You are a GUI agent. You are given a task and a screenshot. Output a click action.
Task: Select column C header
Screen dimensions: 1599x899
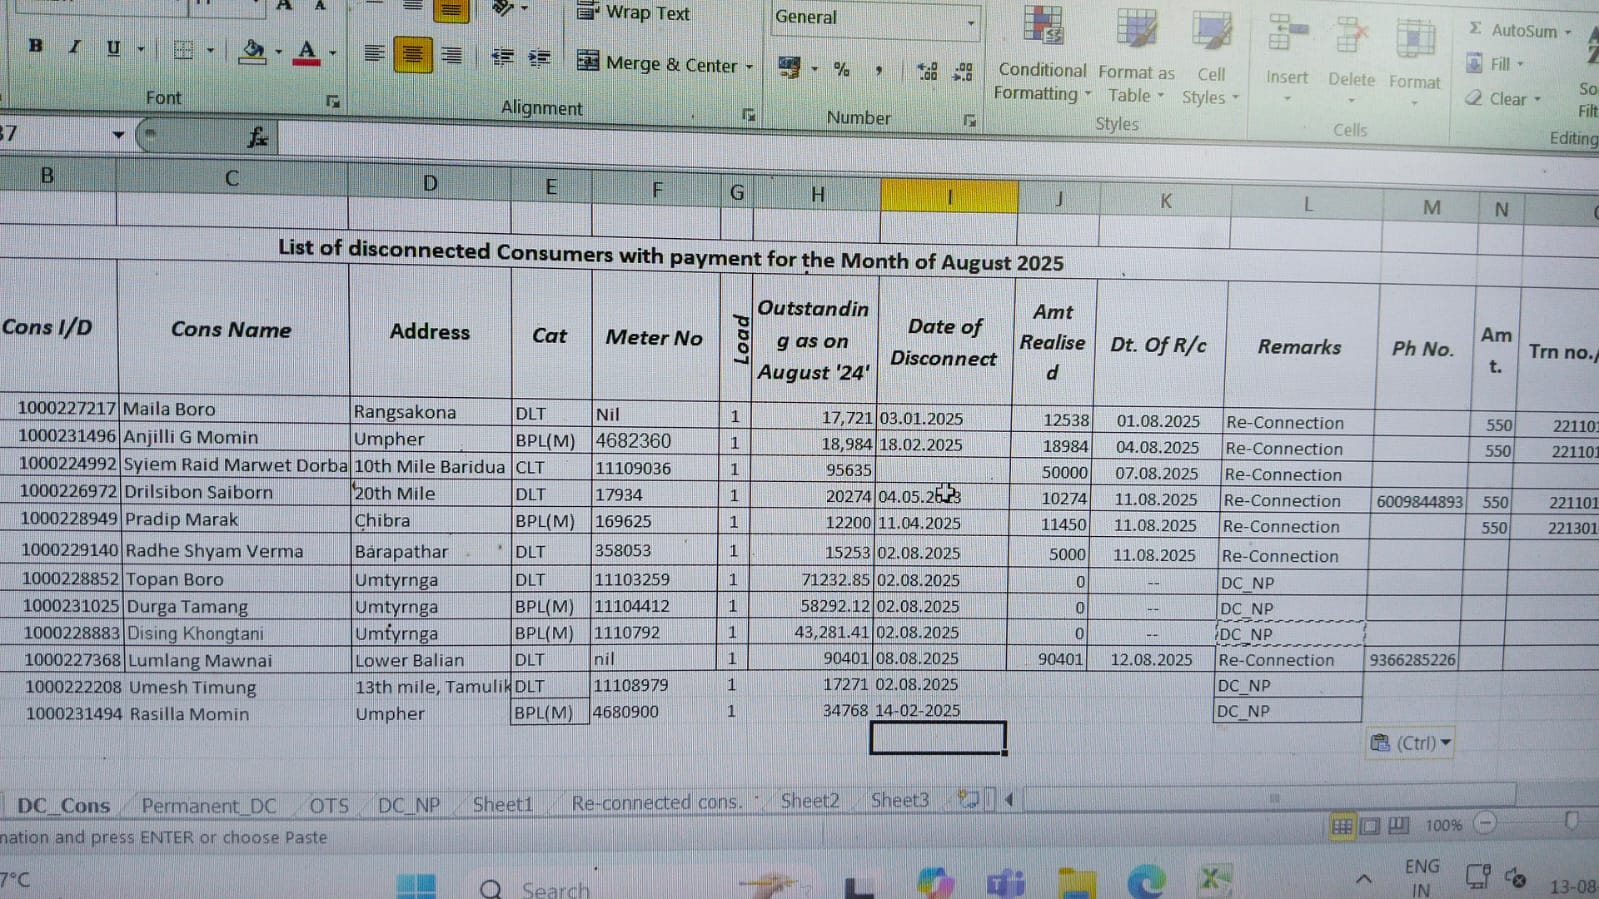pos(232,178)
